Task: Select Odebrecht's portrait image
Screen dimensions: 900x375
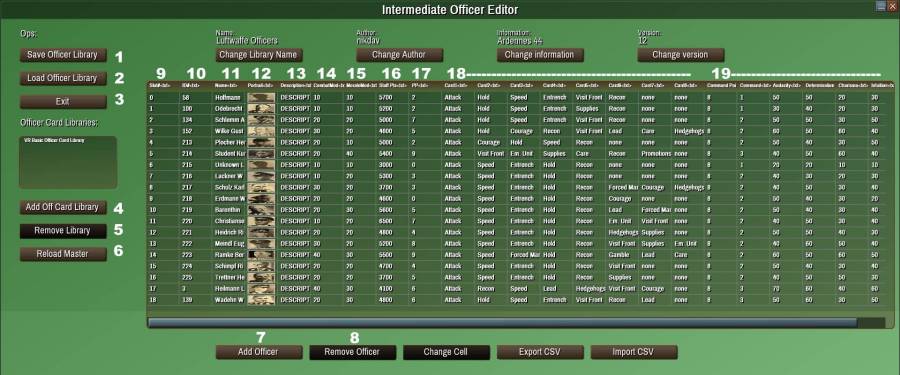Action: (261, 109)
